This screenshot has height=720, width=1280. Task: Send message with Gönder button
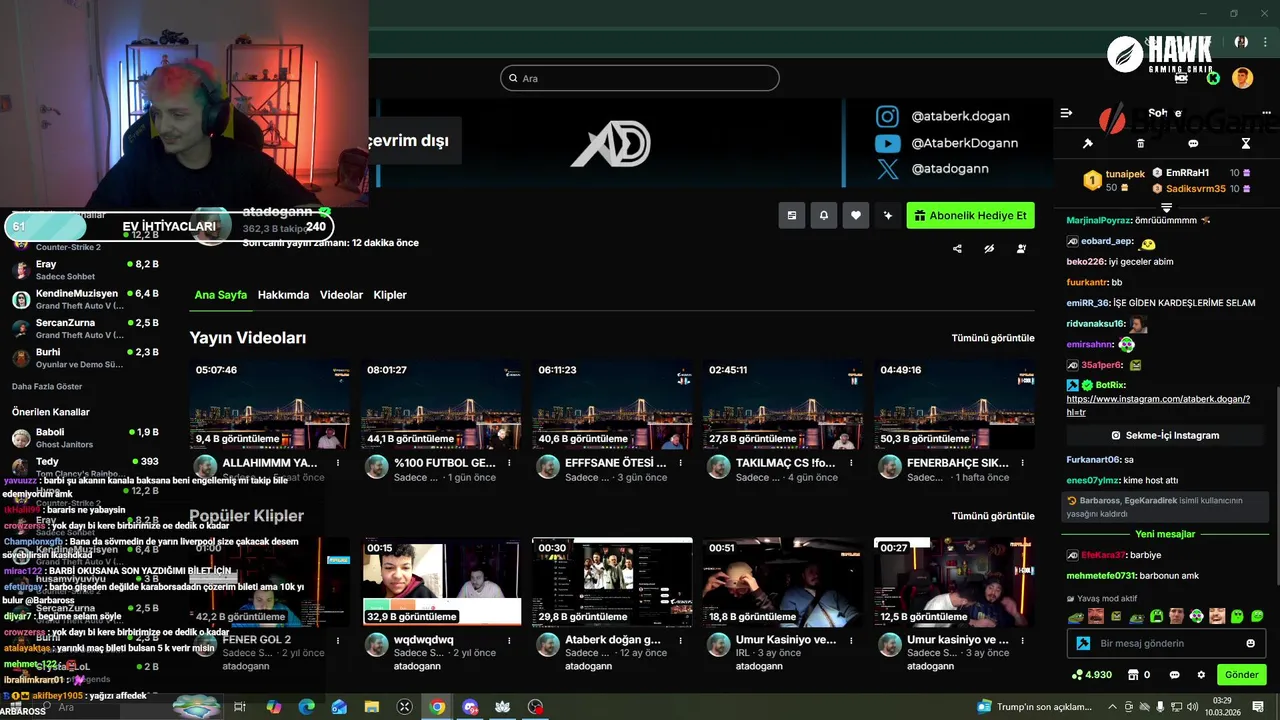pos(1241,675)
